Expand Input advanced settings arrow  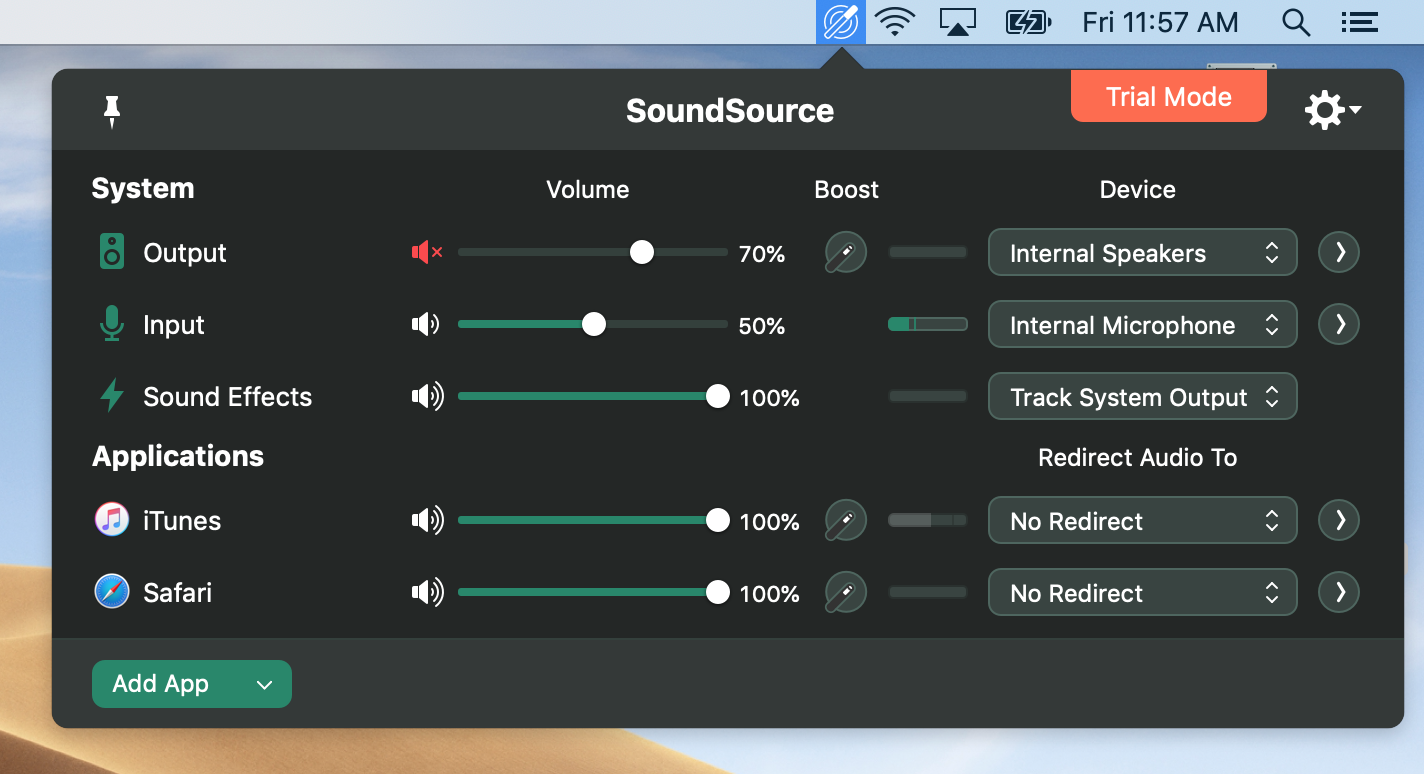[x=1339, y=324]
